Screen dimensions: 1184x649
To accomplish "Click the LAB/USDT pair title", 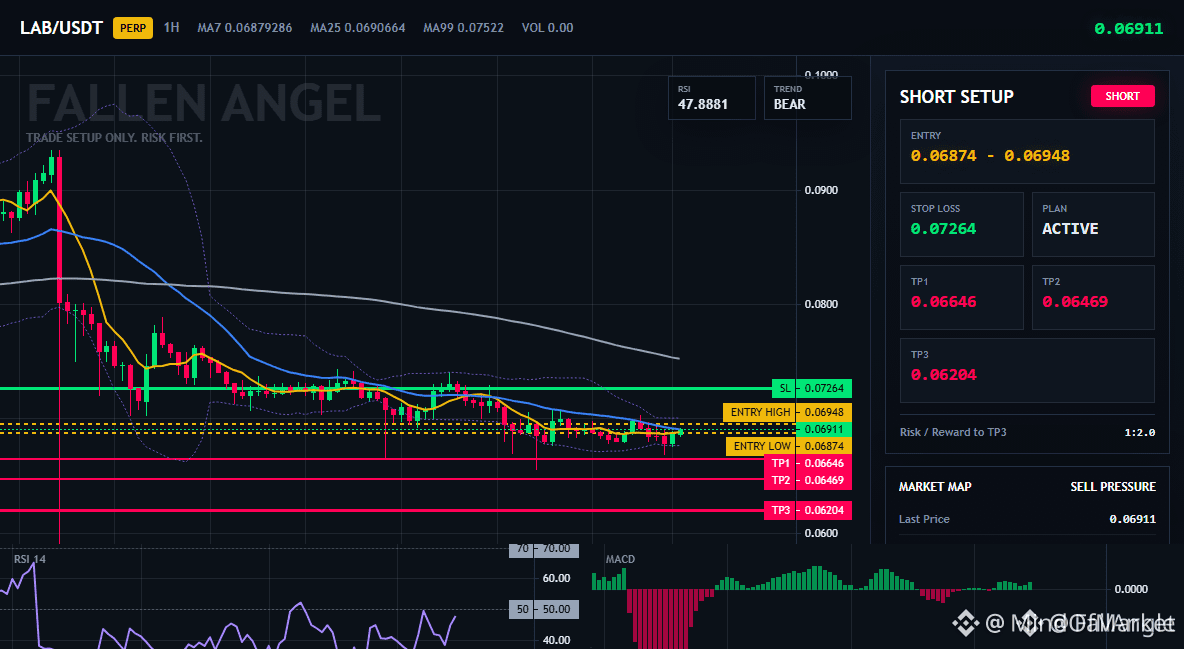I will [x=61, y=28].
